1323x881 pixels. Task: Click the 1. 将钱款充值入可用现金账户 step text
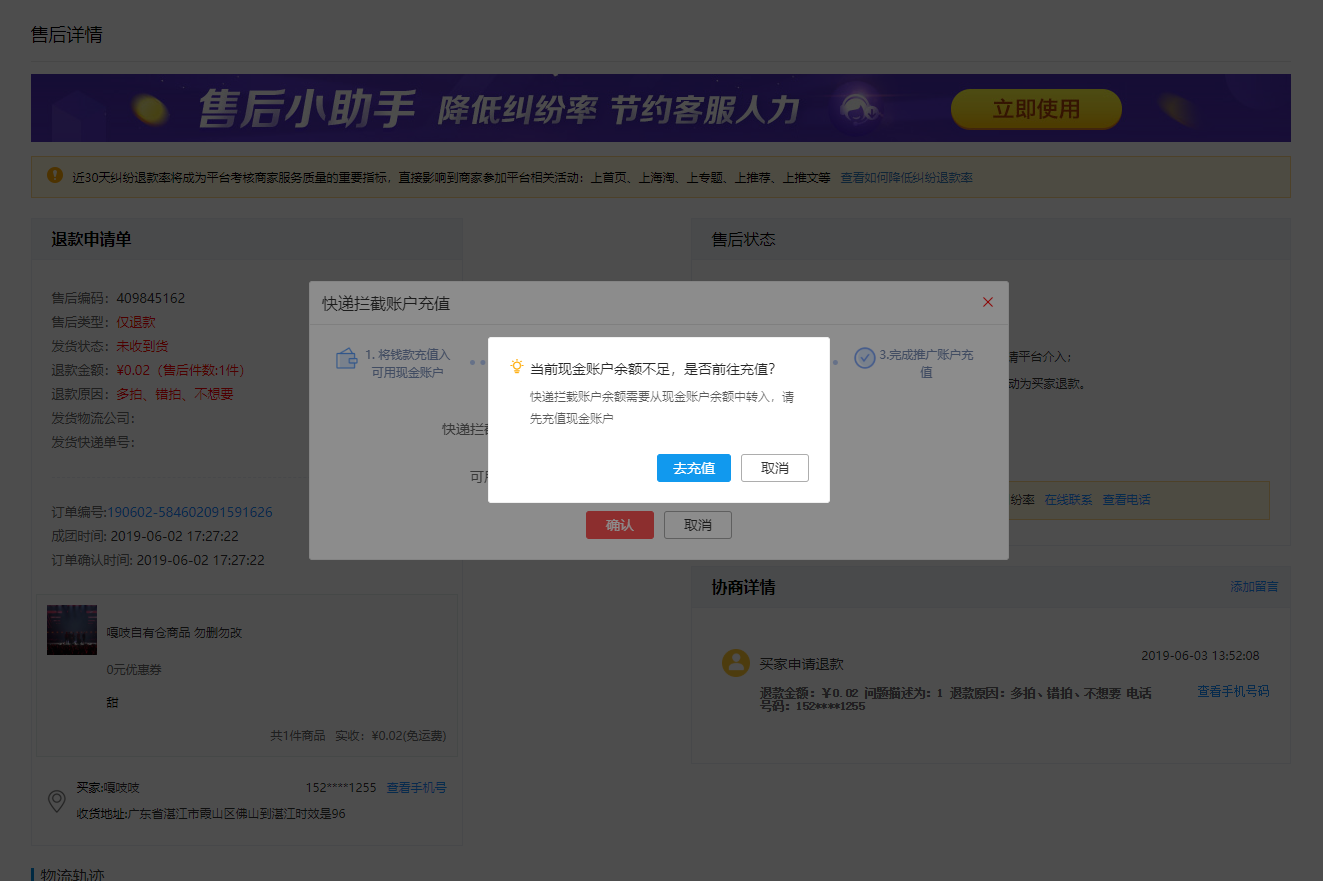coord(407,363)
